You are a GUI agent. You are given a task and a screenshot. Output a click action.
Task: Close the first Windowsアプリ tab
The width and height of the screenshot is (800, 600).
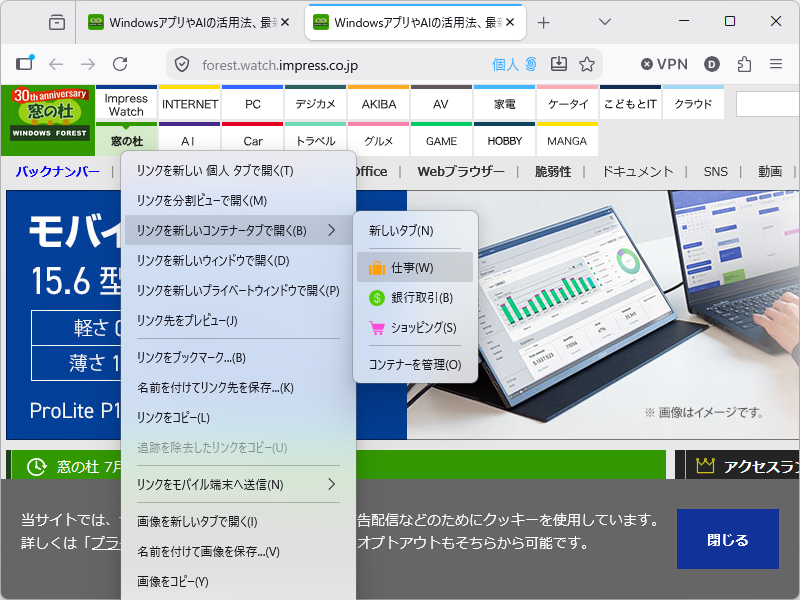[x=285, y=22]
